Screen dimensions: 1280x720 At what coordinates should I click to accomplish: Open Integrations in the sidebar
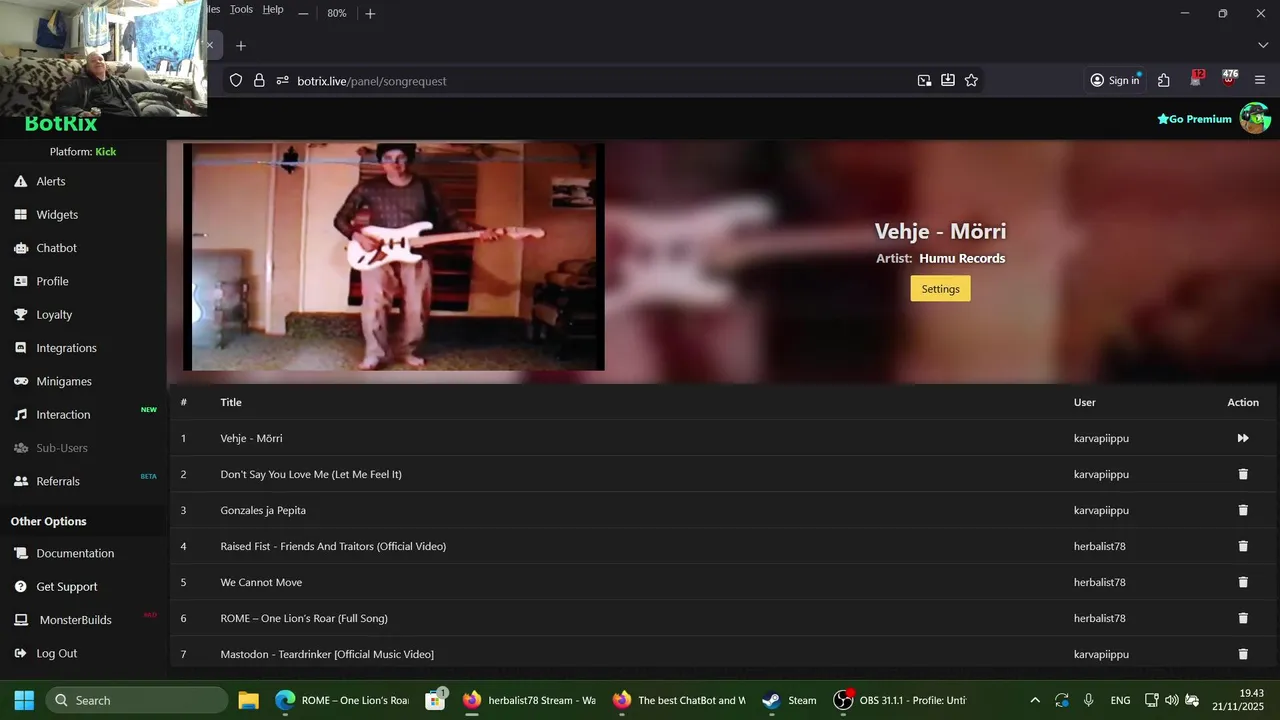click(66, 348)
